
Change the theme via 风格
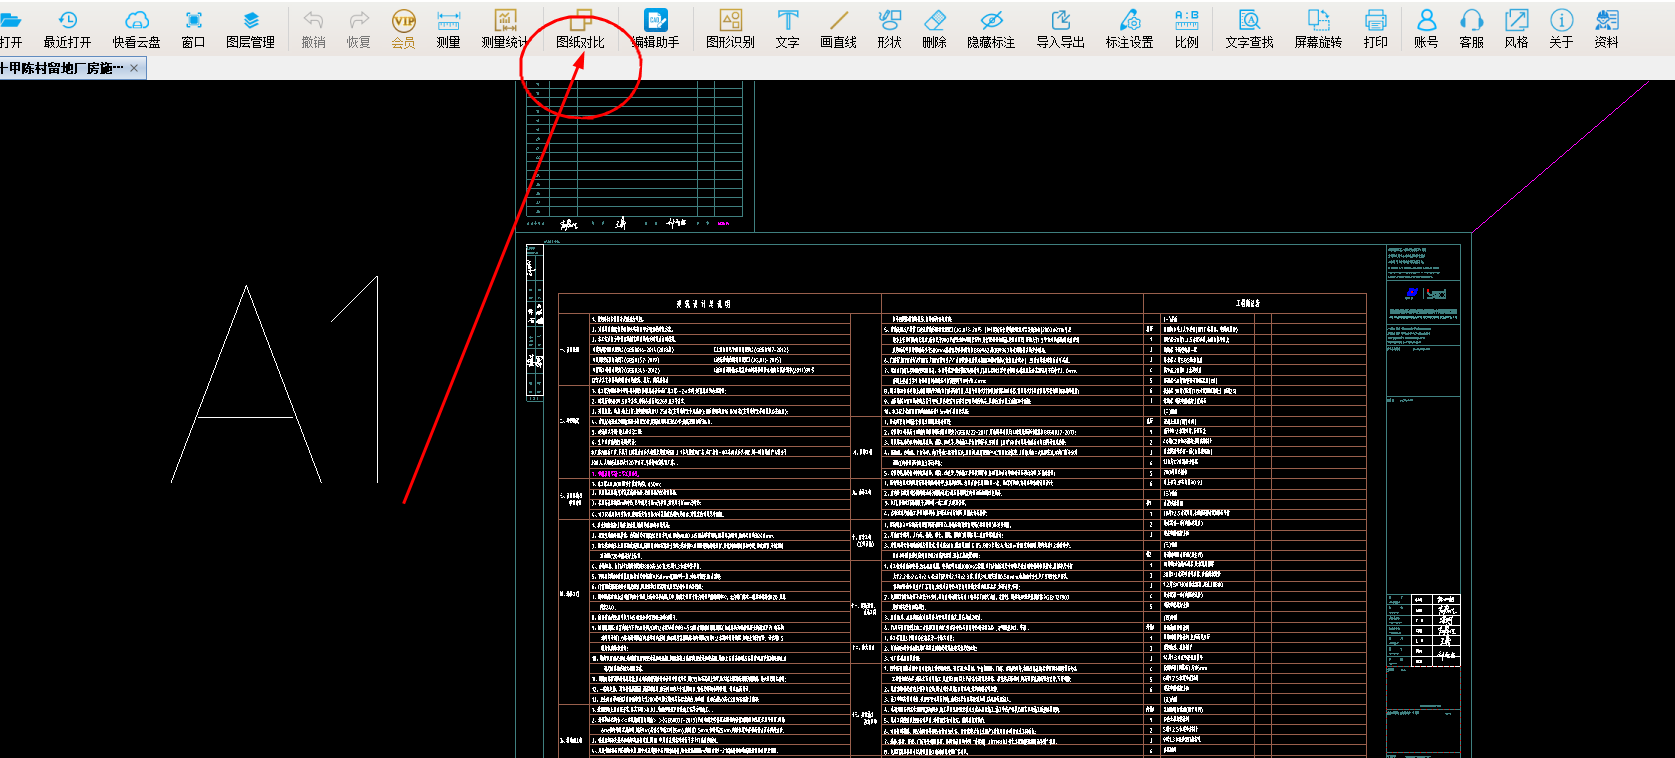(x=1516, y=28)
